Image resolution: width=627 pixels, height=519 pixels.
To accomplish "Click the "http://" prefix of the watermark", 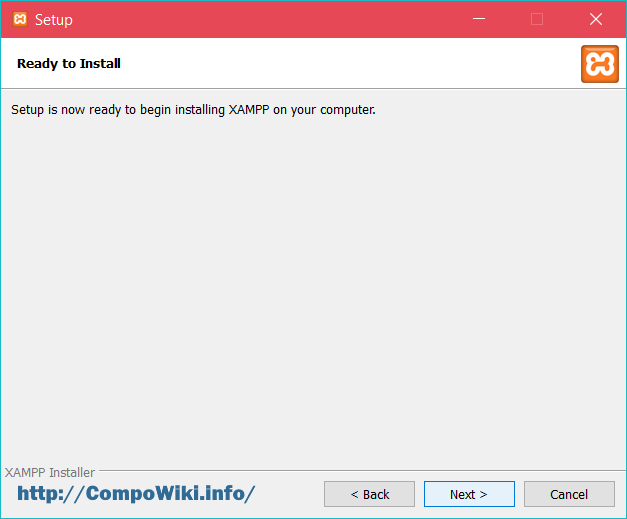I will (x=49, y=493).
